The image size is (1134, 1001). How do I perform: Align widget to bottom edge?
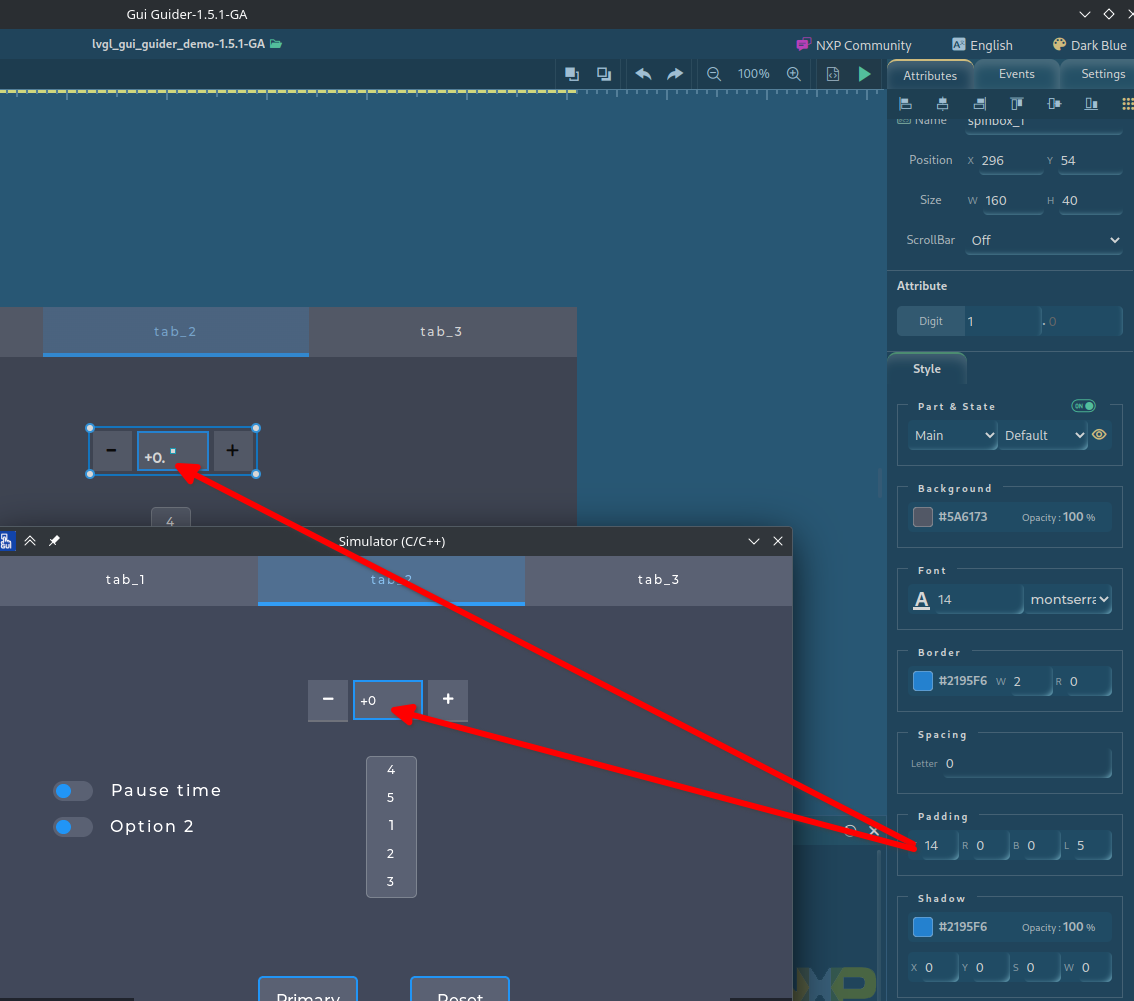[1091, 104]
